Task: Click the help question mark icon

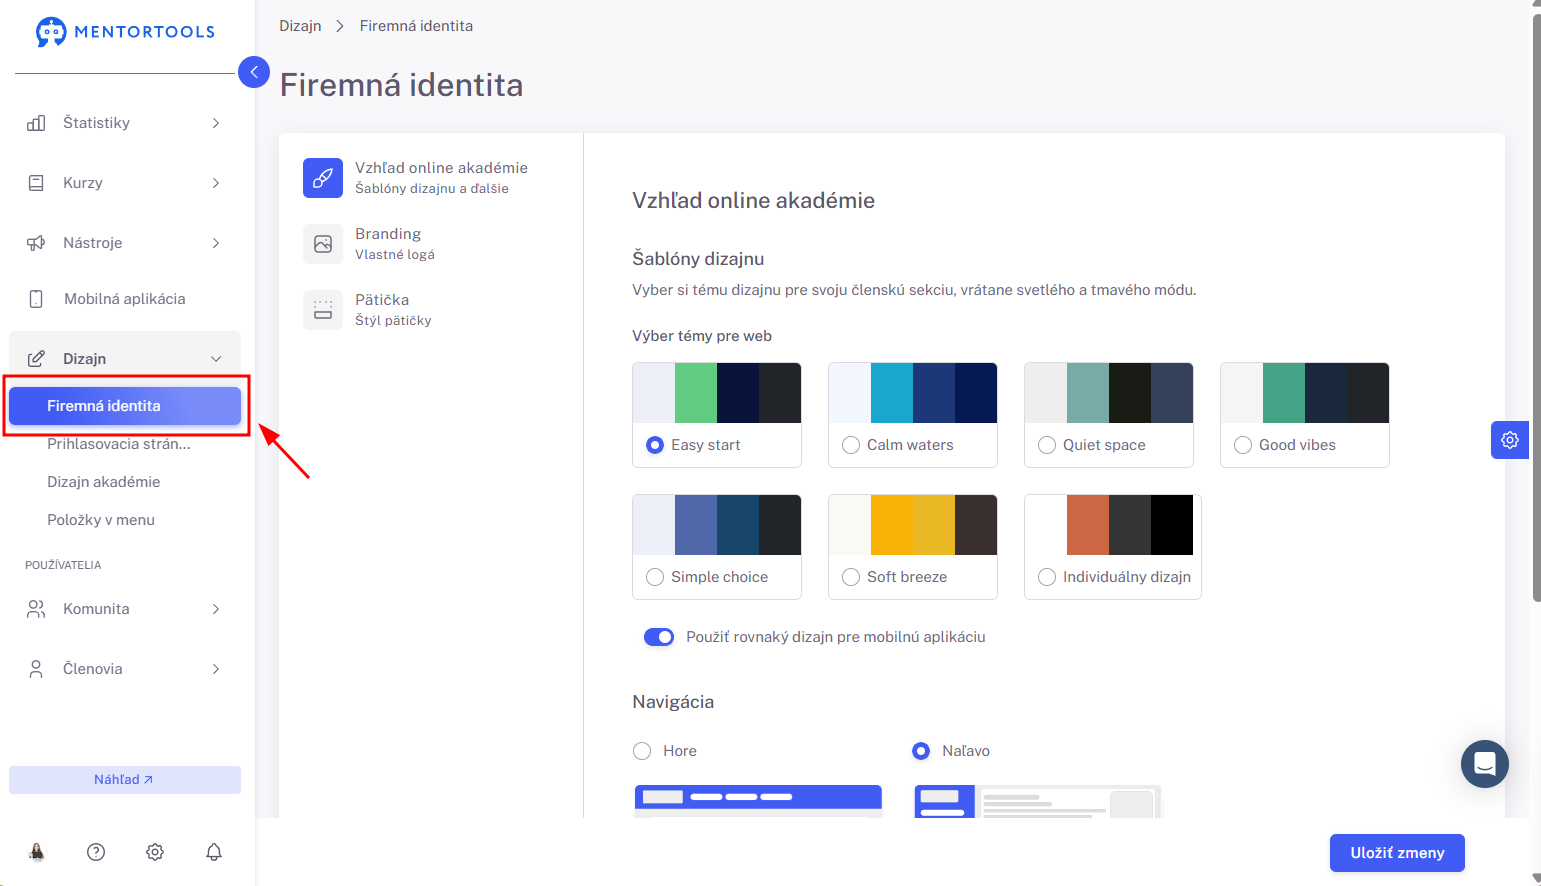Action: coord(96,852)
